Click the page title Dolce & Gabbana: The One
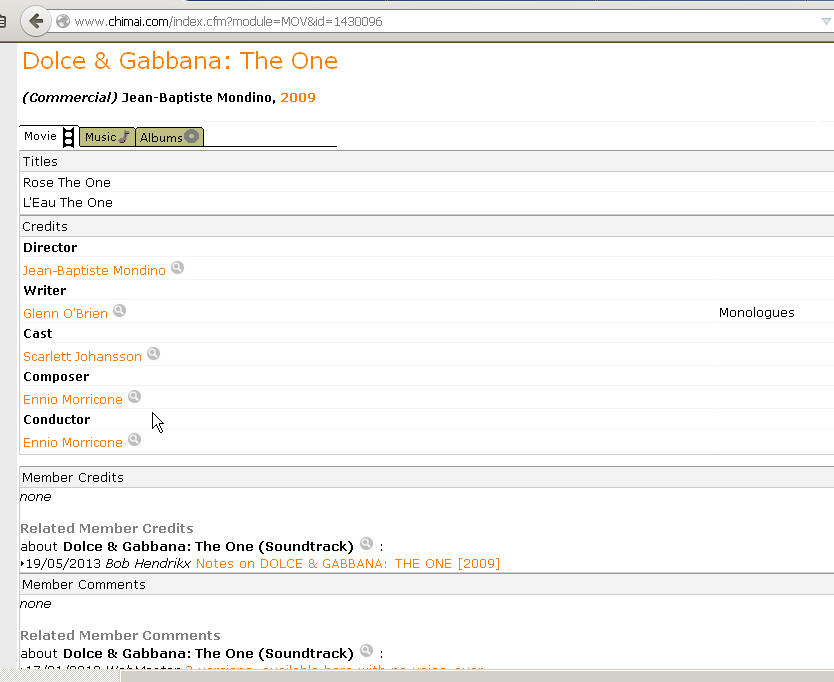The height and width of the screenshot is (682, 834). pos(180,61)
